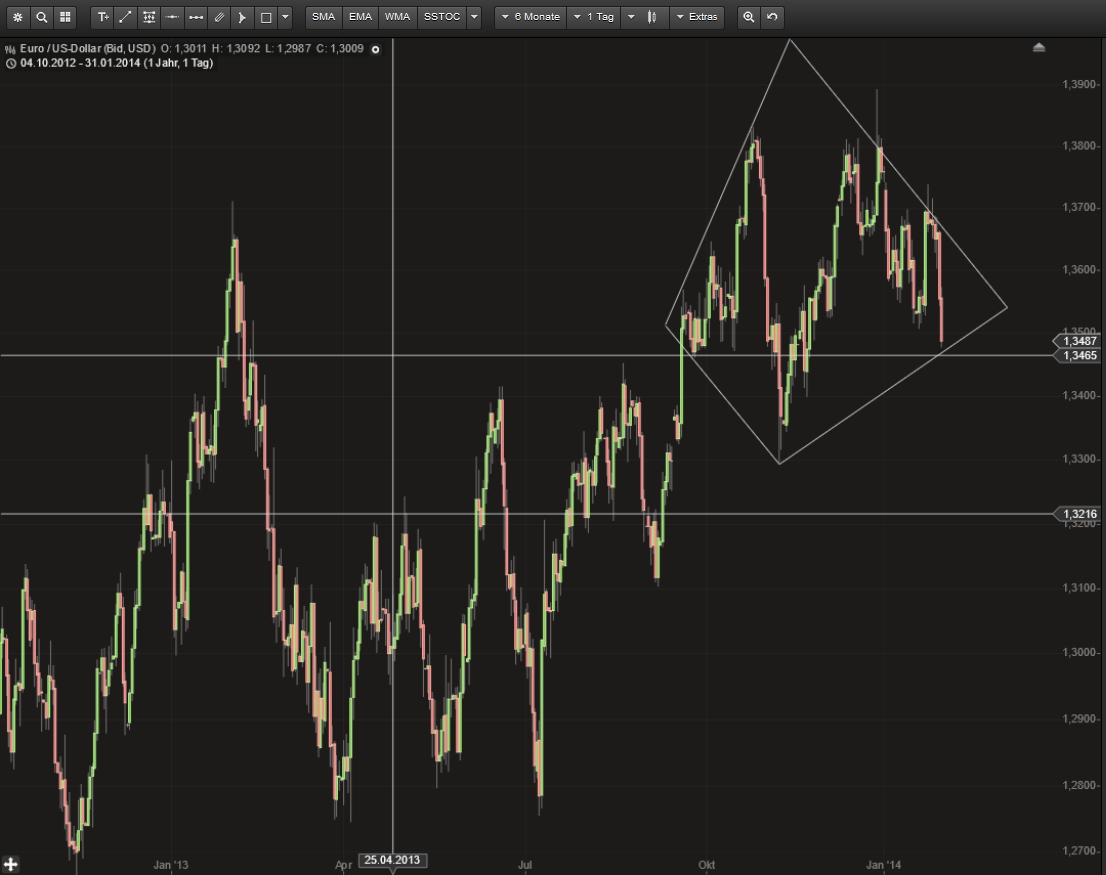This screenshot has height=875, width=1106.
Task: Click the WMA indicator button
Action: tap(396, 17)
